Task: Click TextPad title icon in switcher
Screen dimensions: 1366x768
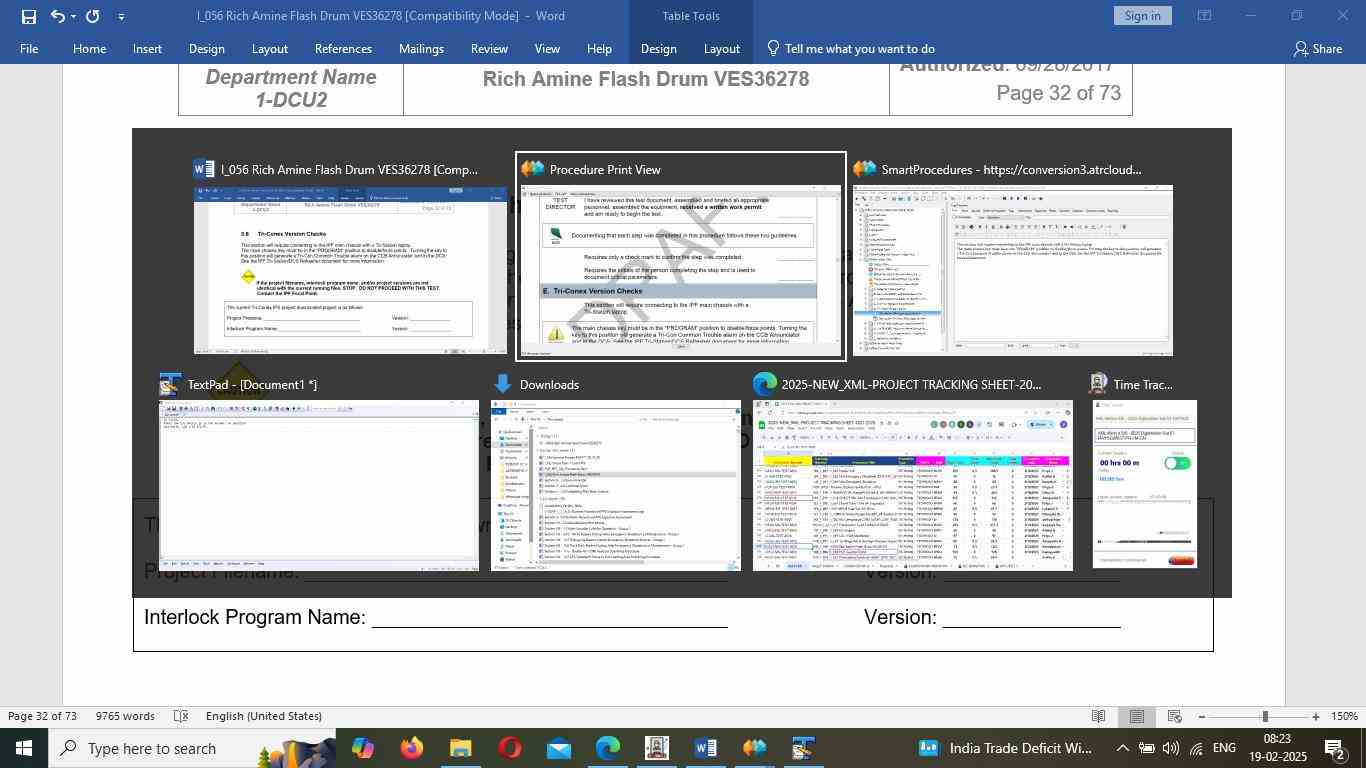Action: (170, 384)
